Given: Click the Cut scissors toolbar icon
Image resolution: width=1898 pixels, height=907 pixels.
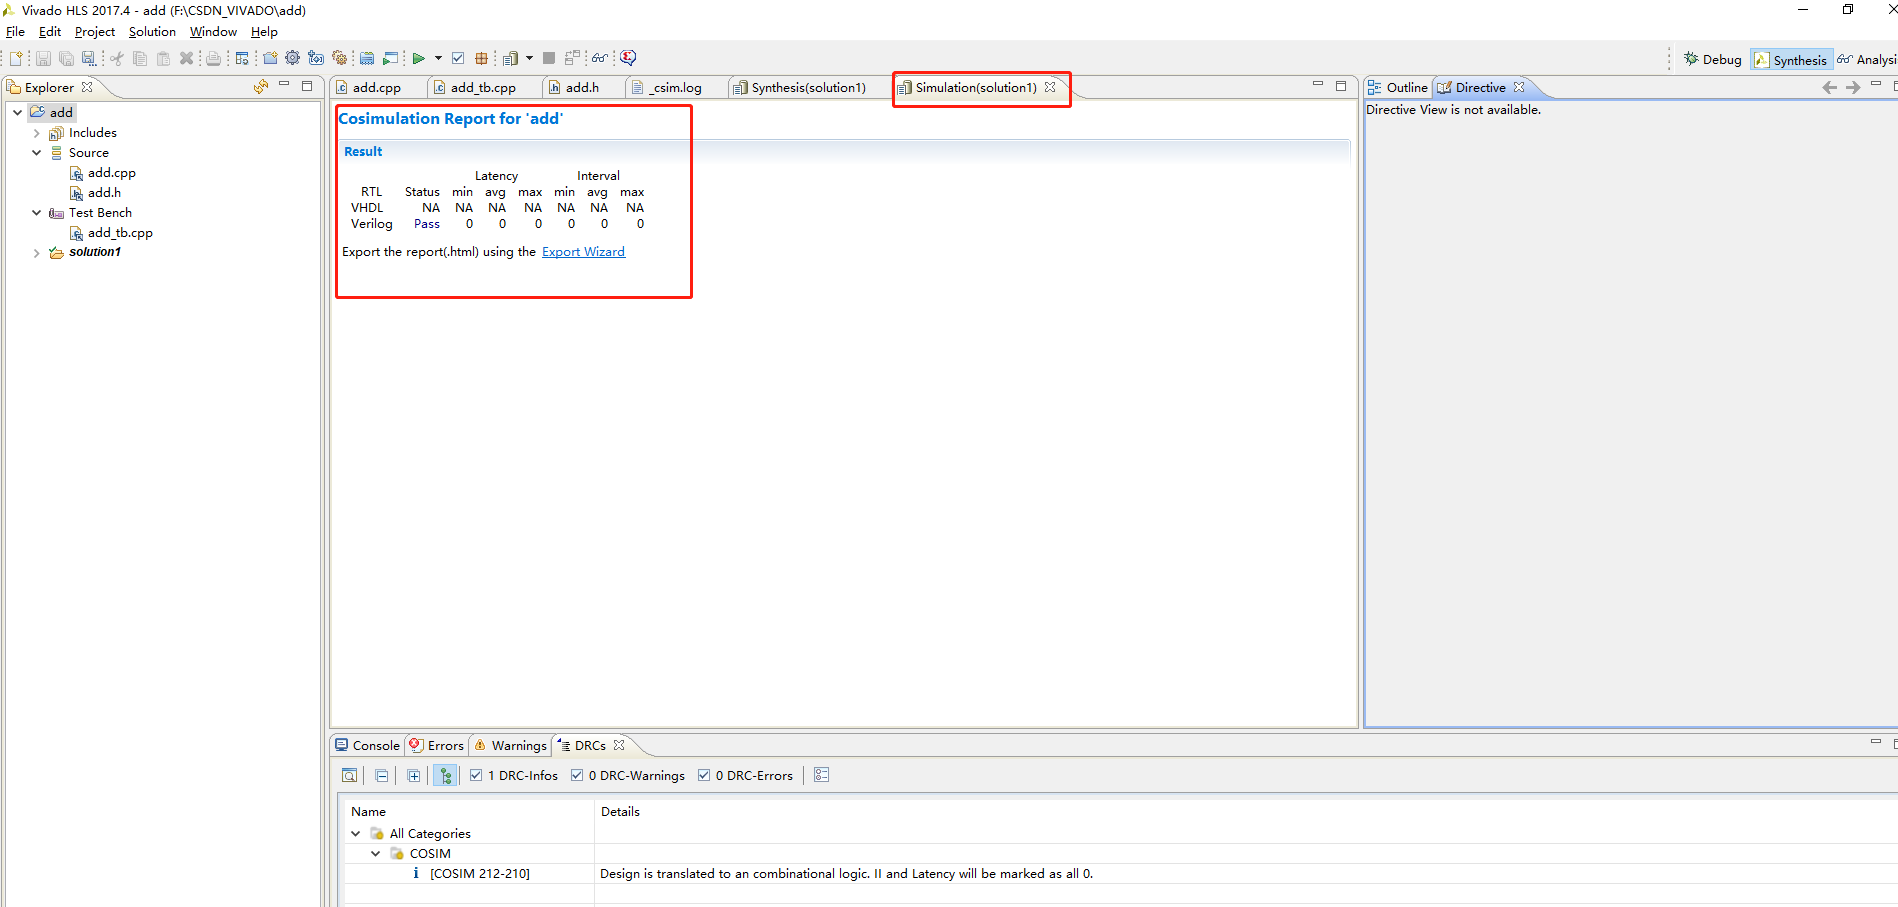Looking at the screenshot, I should 117,58.
